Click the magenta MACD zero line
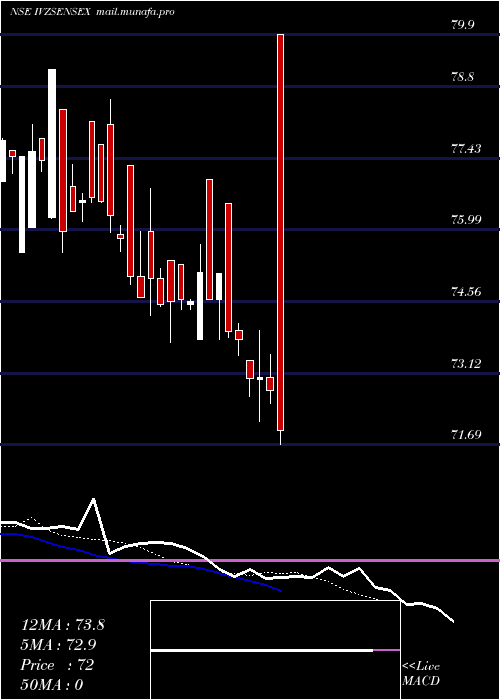 [250, 560]
